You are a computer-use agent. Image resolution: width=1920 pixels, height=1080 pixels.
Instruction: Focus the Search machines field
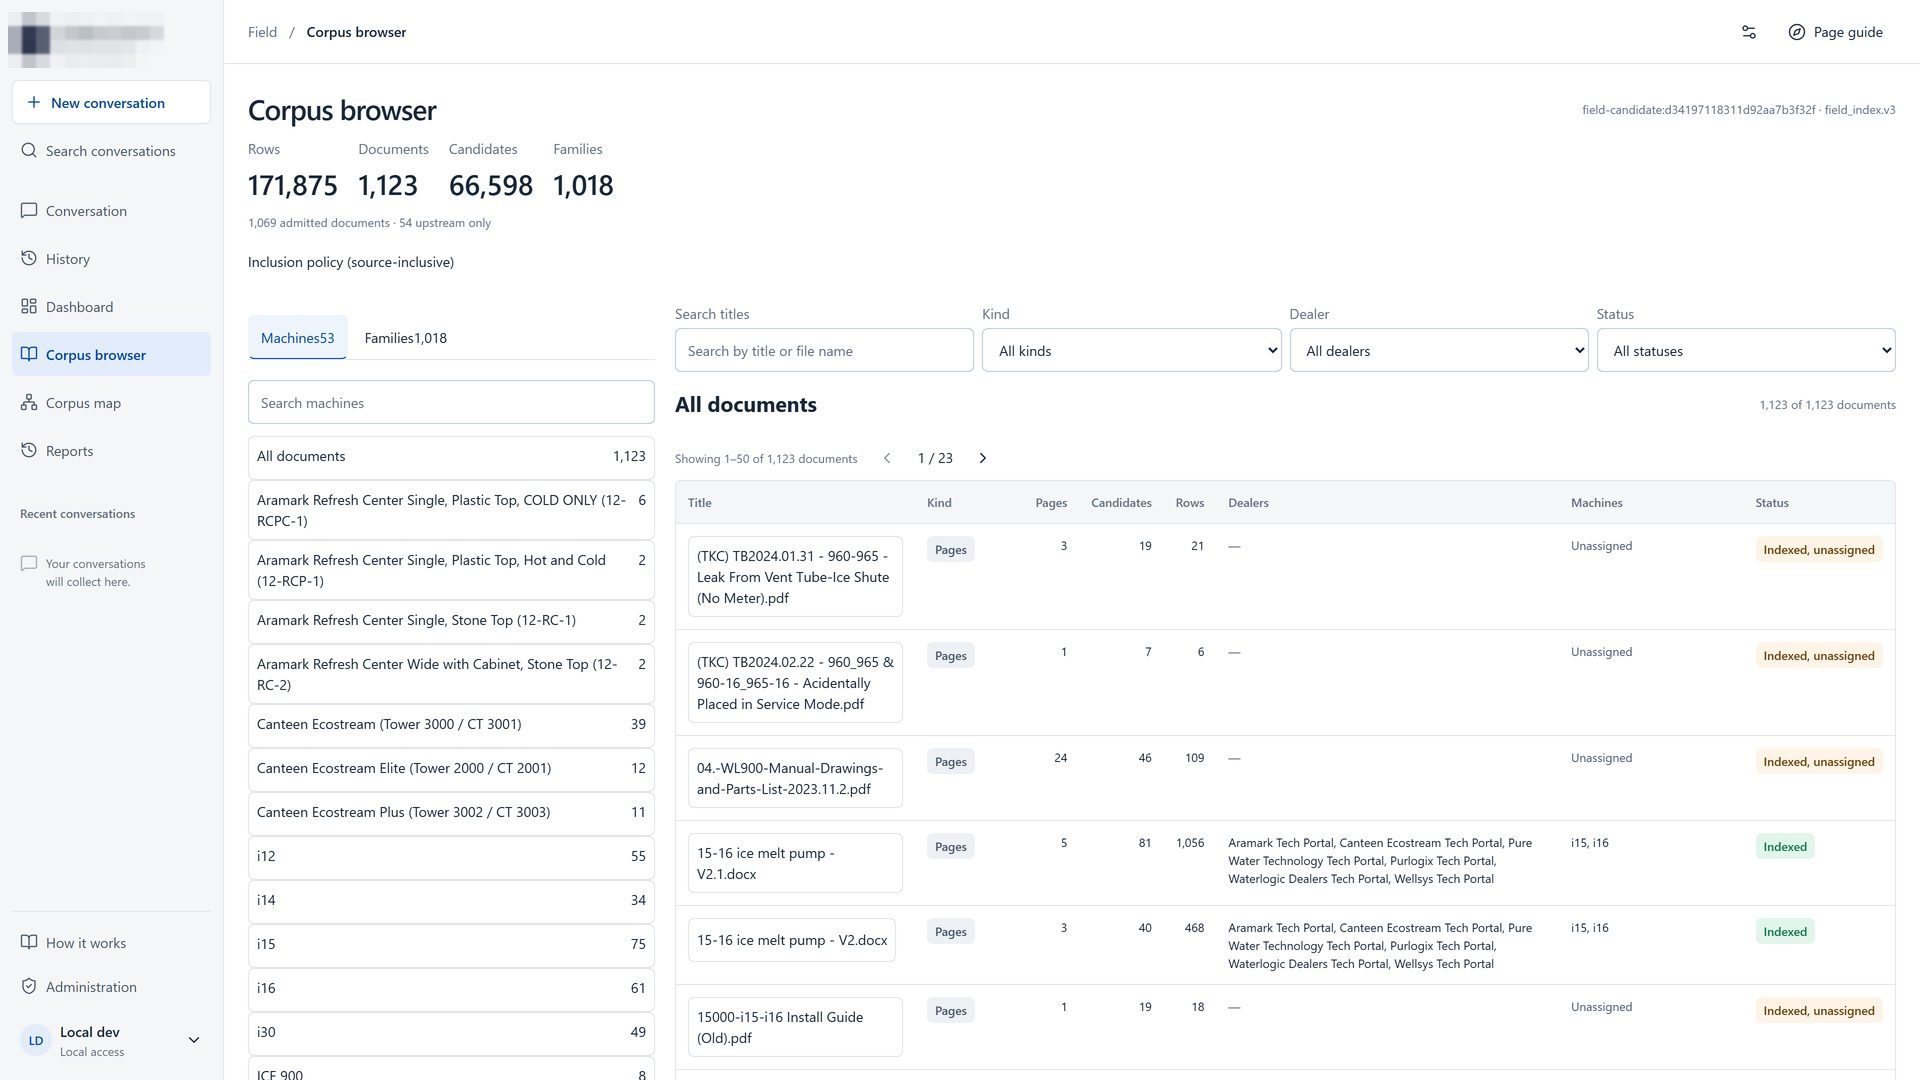pos(451,402)
